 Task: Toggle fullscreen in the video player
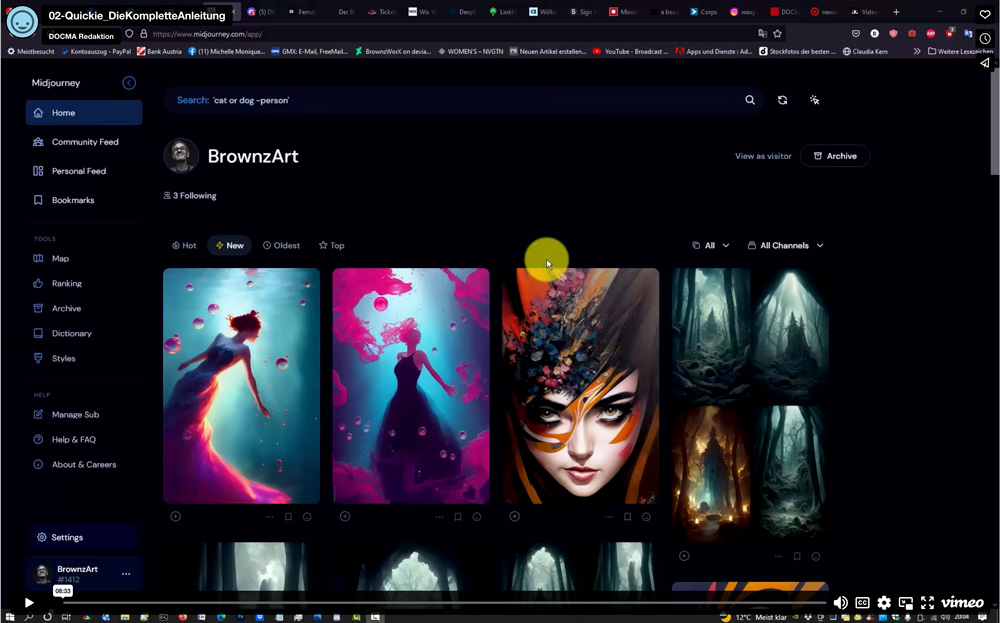927,602
